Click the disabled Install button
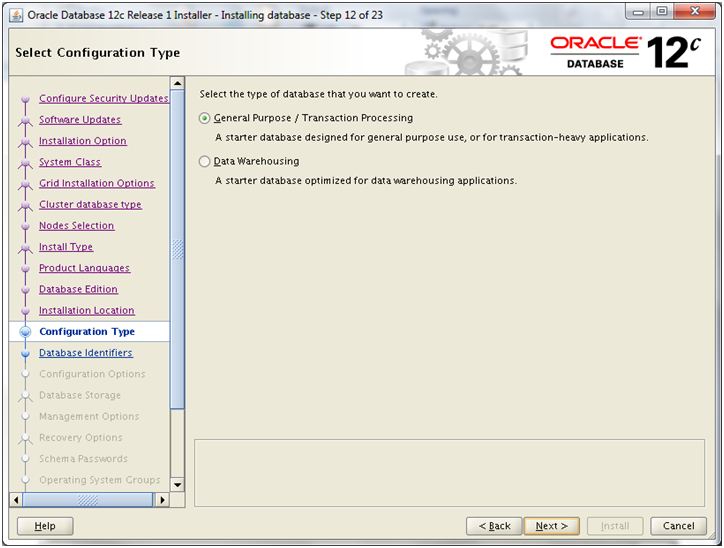This screenshot has height=548, width=724. (615, 526)
